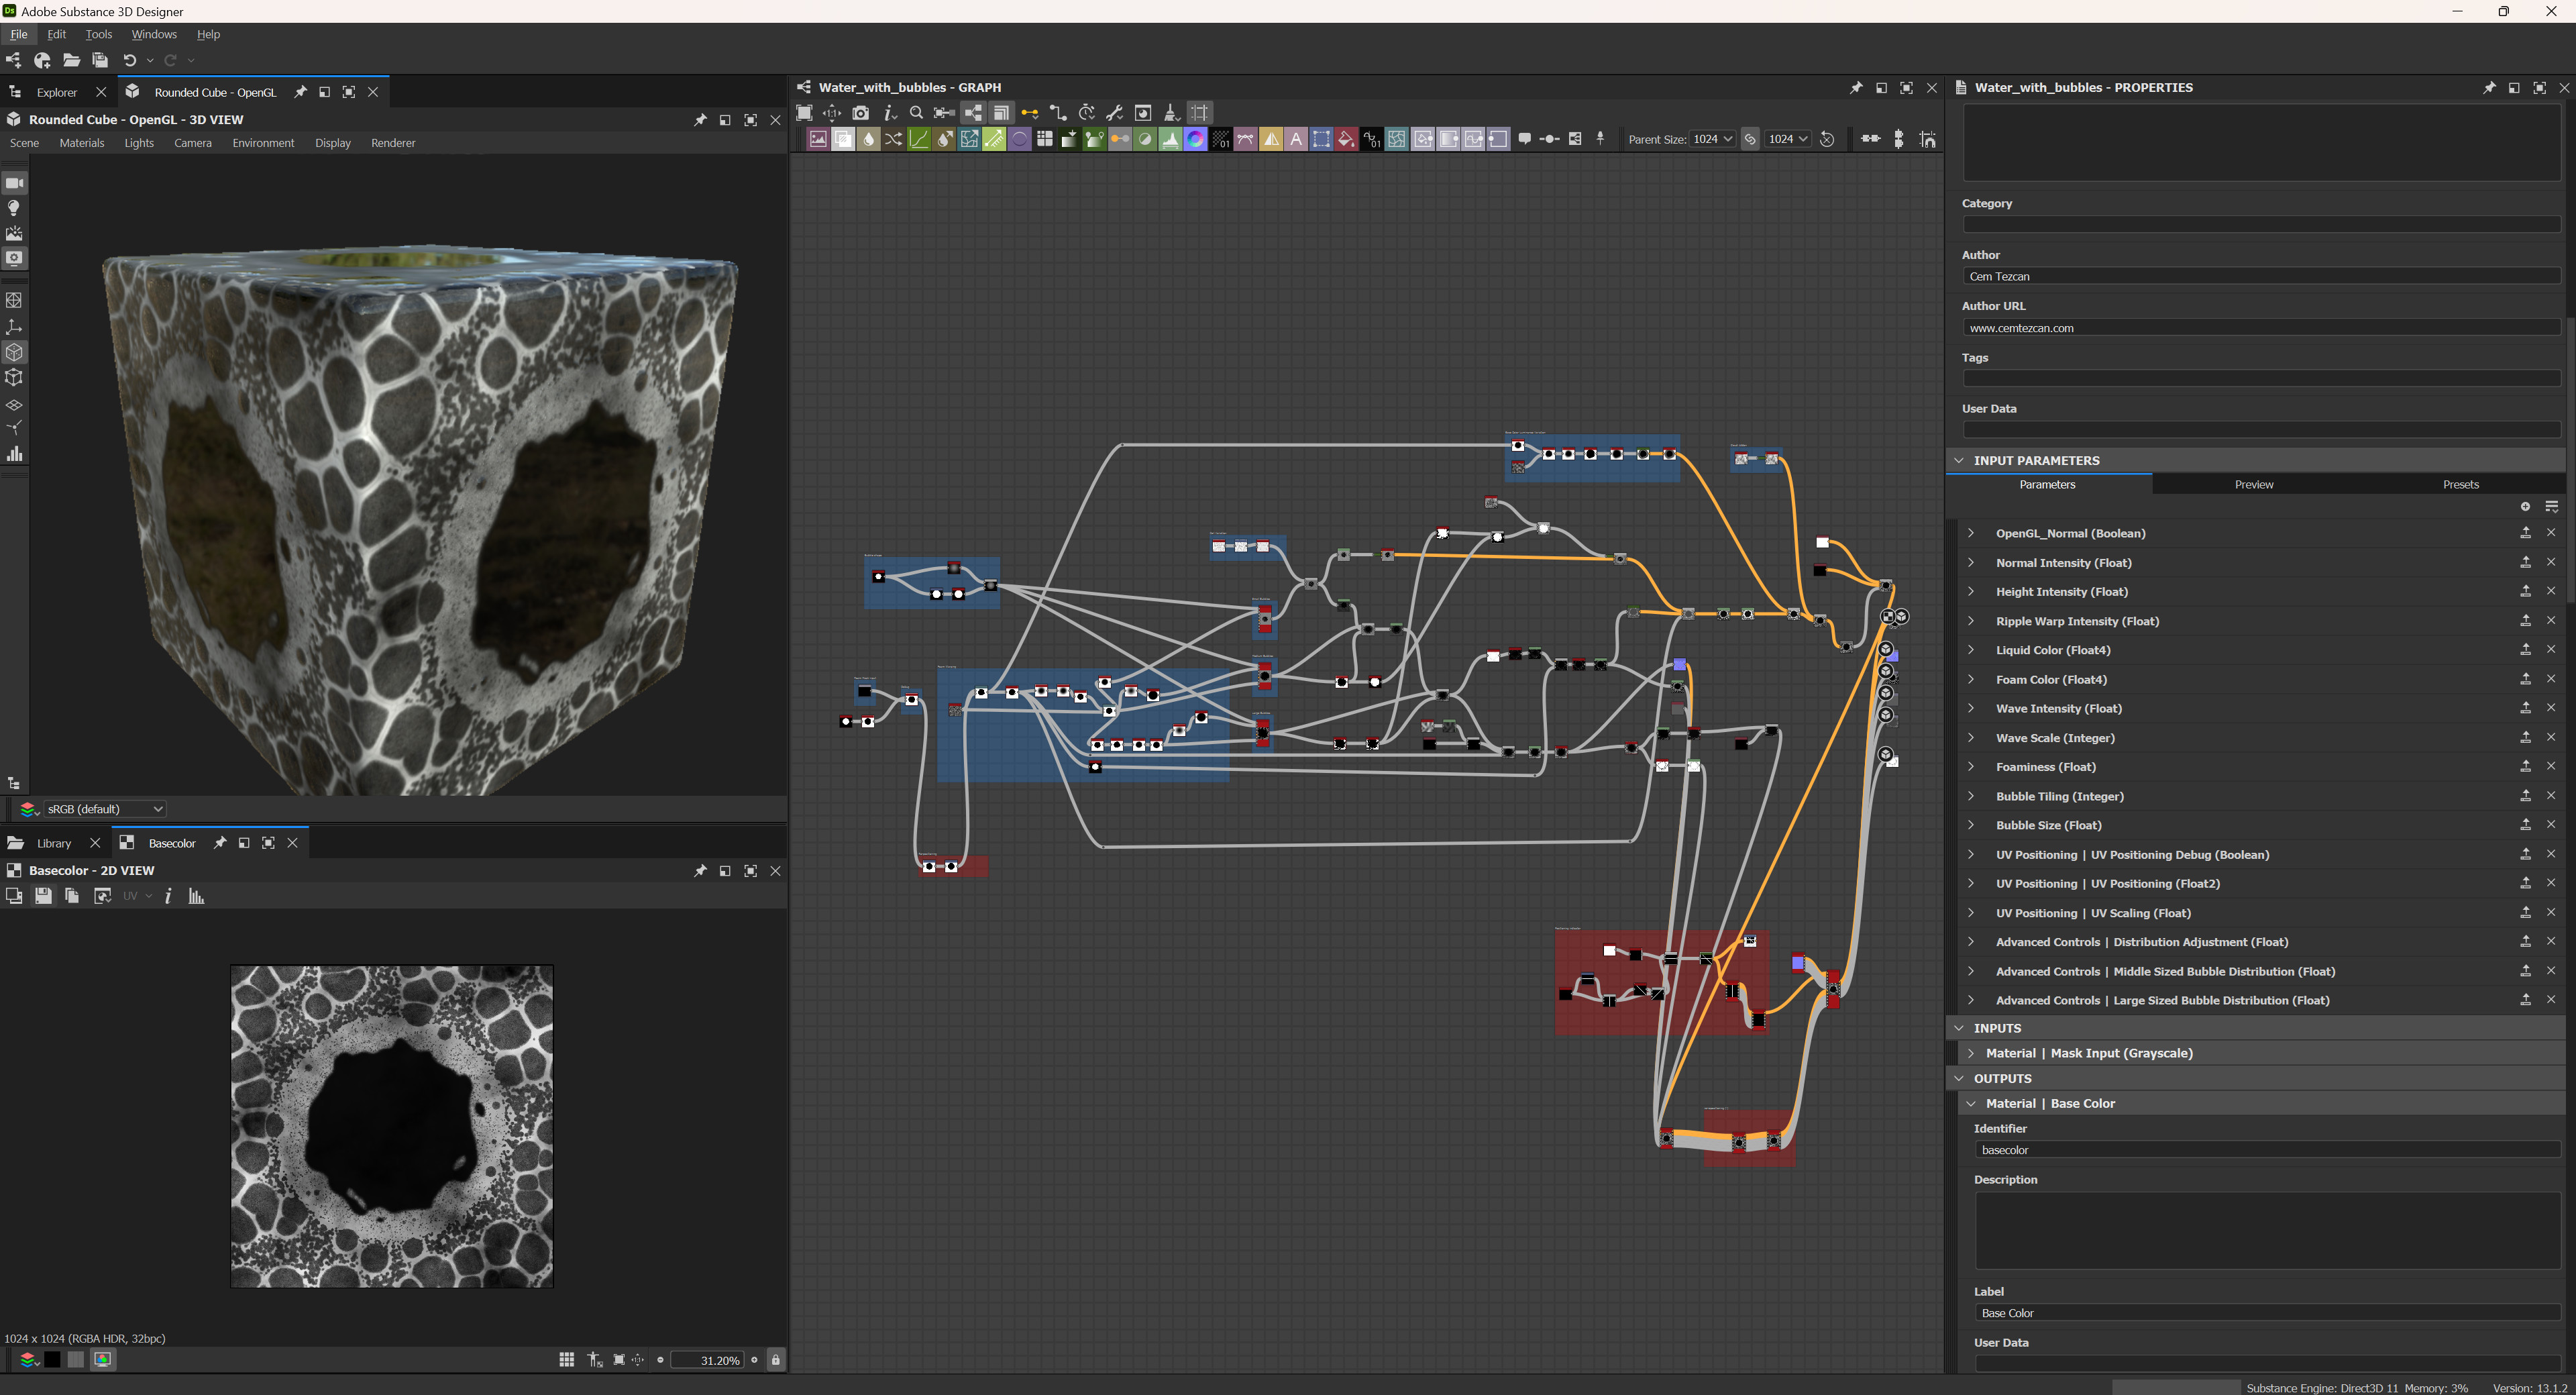Click the histogram icon in 3D view sidebar
The width and height of the screenshot is (2576, 1395).
14,454
